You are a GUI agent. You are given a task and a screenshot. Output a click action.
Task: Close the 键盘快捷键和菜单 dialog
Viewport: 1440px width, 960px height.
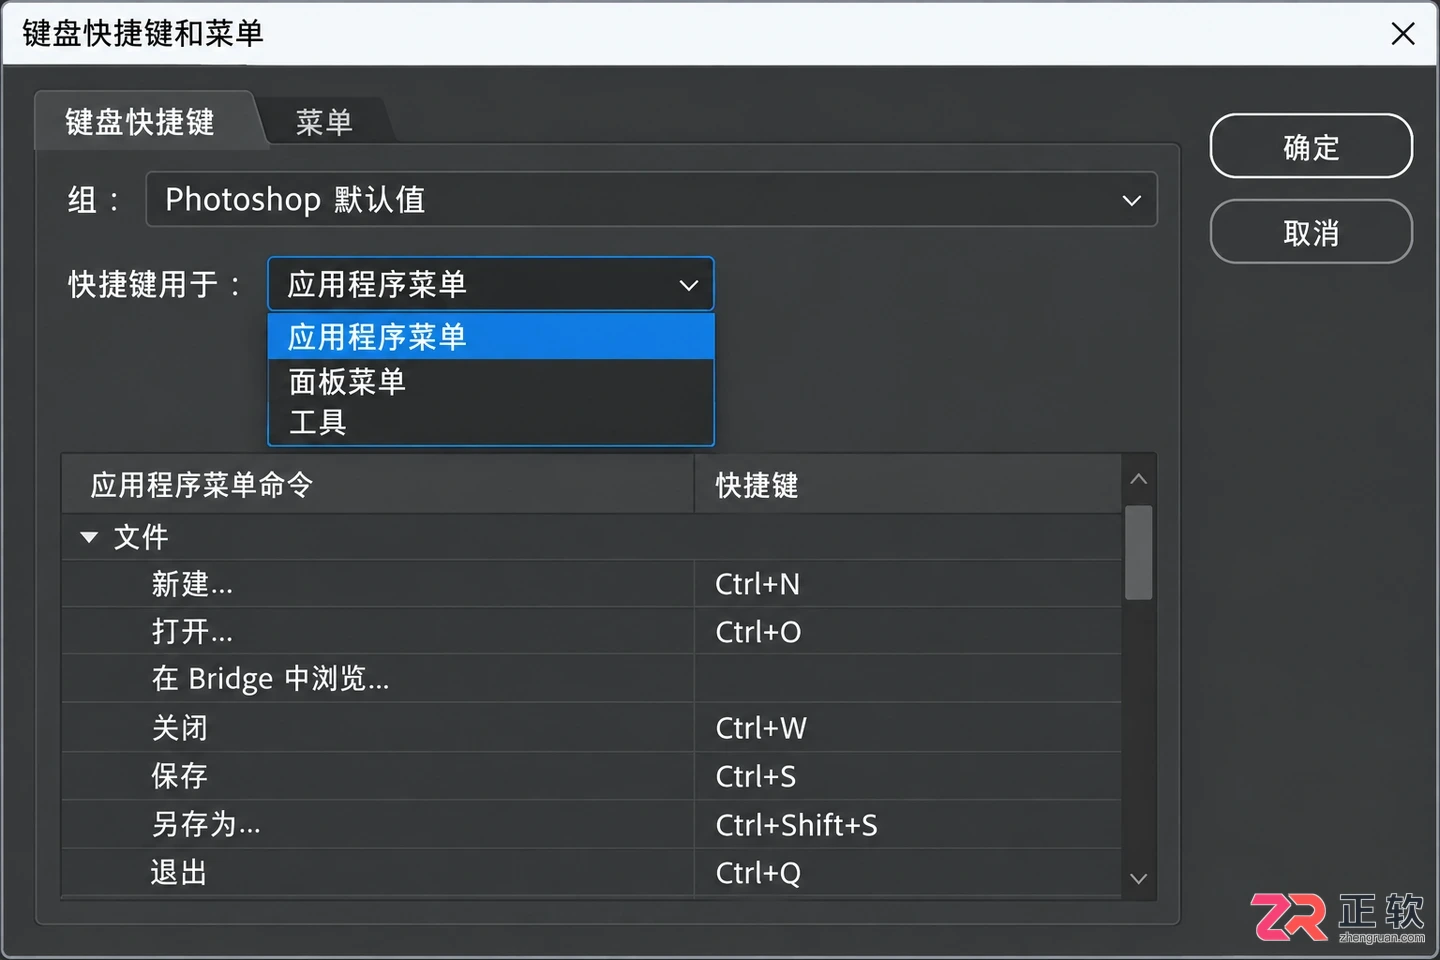(x=1403, y=33)
